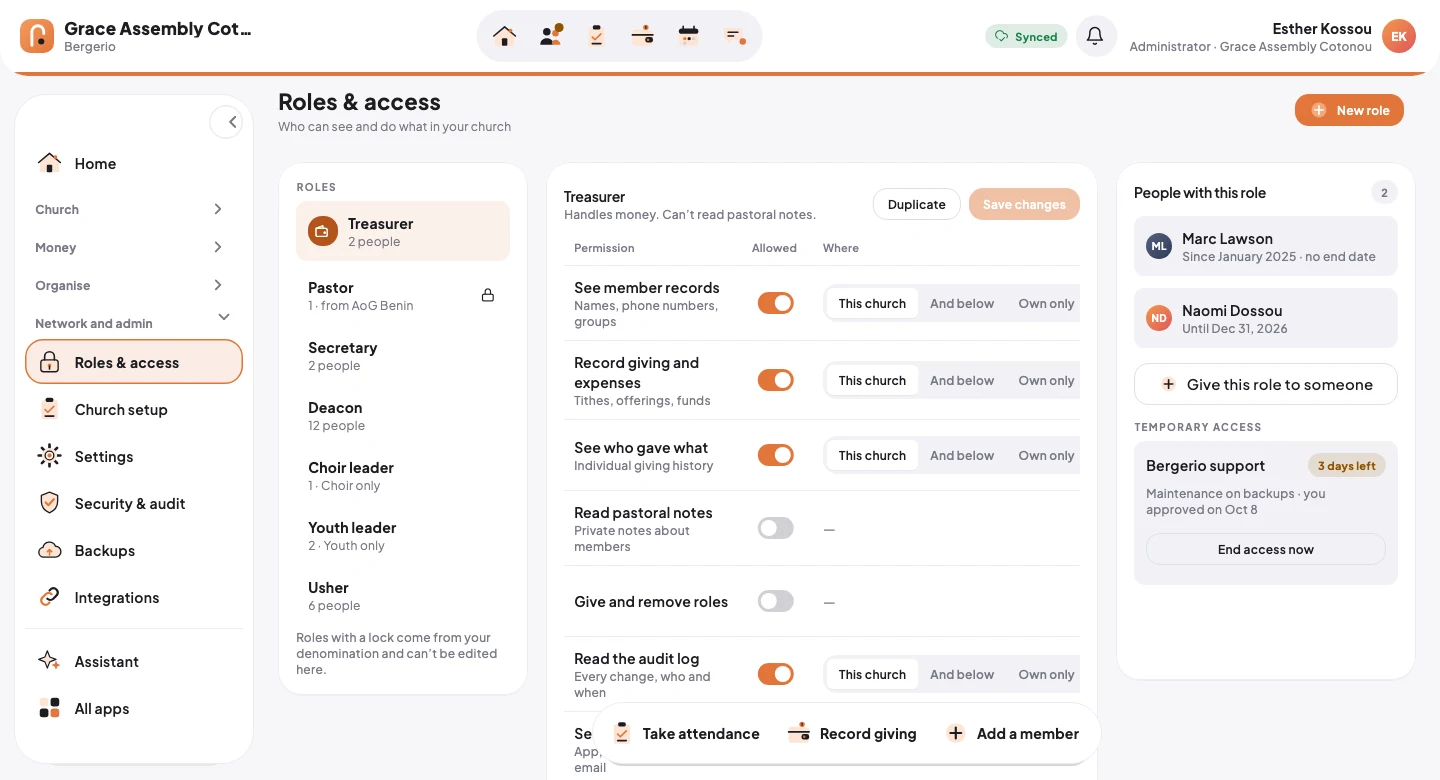This screenshot has width=1440, height=780.
Task: Open Settings in the sidebar
Action: (x=134, y=456)
